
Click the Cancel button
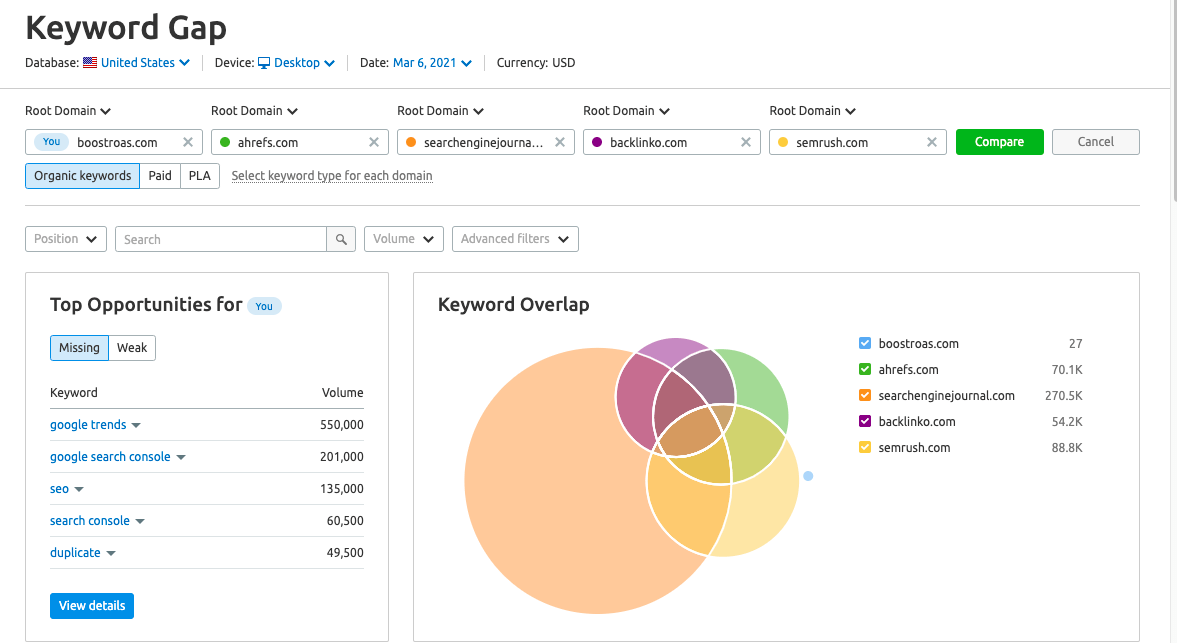point(1095,142)
